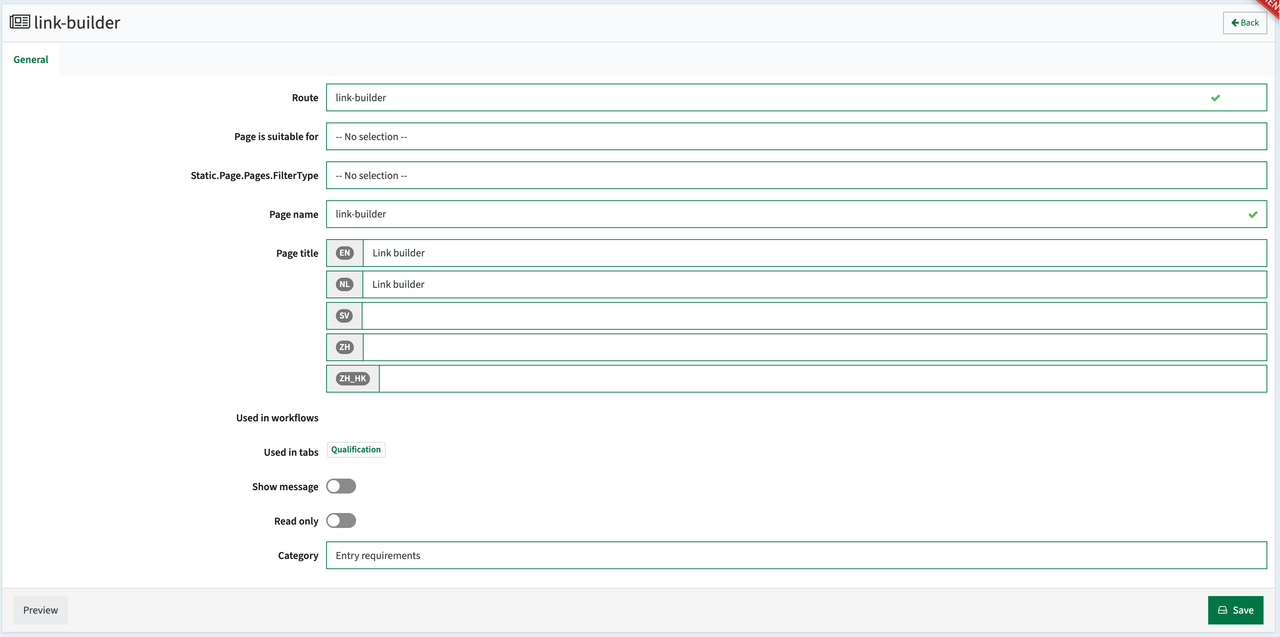Switch to the General tab

coord(31,60)
